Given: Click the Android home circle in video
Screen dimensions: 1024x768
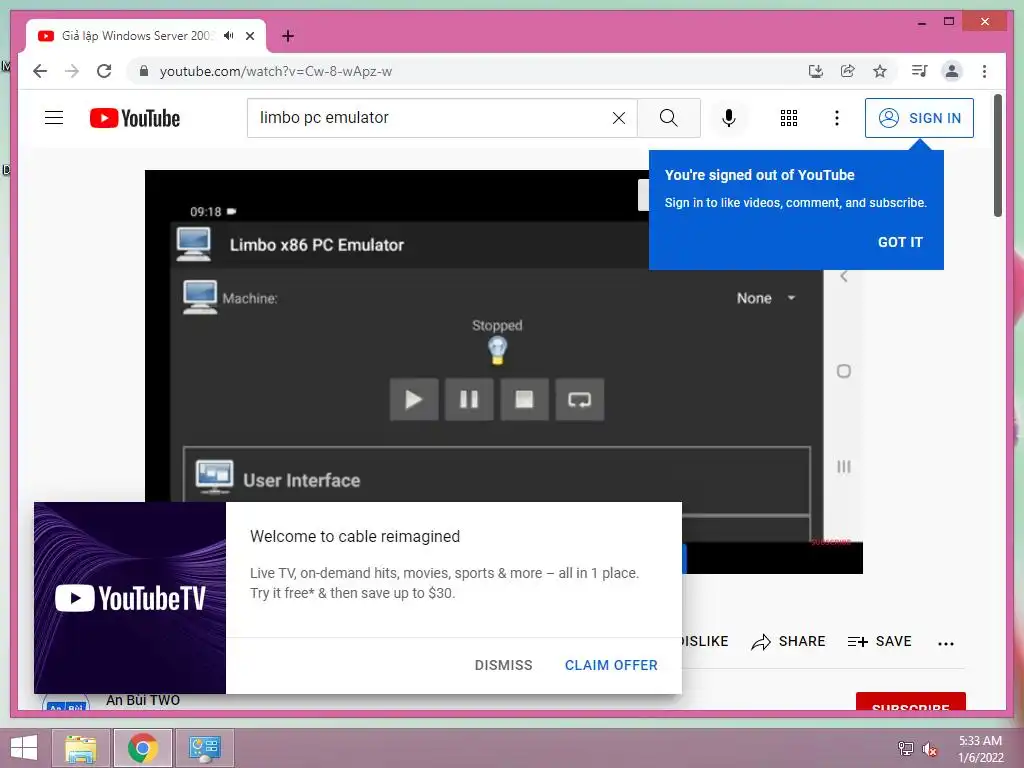Looking at the screenshot, I should [x=844, y=371].
